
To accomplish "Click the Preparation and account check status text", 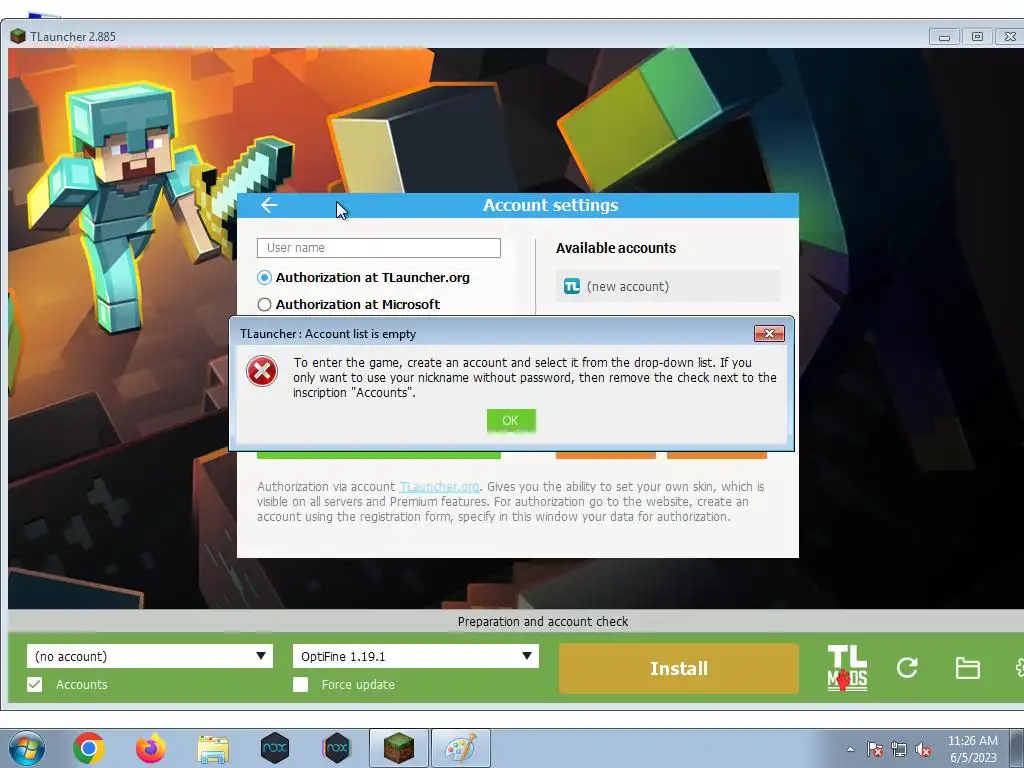I will click(x=543, y=622).
